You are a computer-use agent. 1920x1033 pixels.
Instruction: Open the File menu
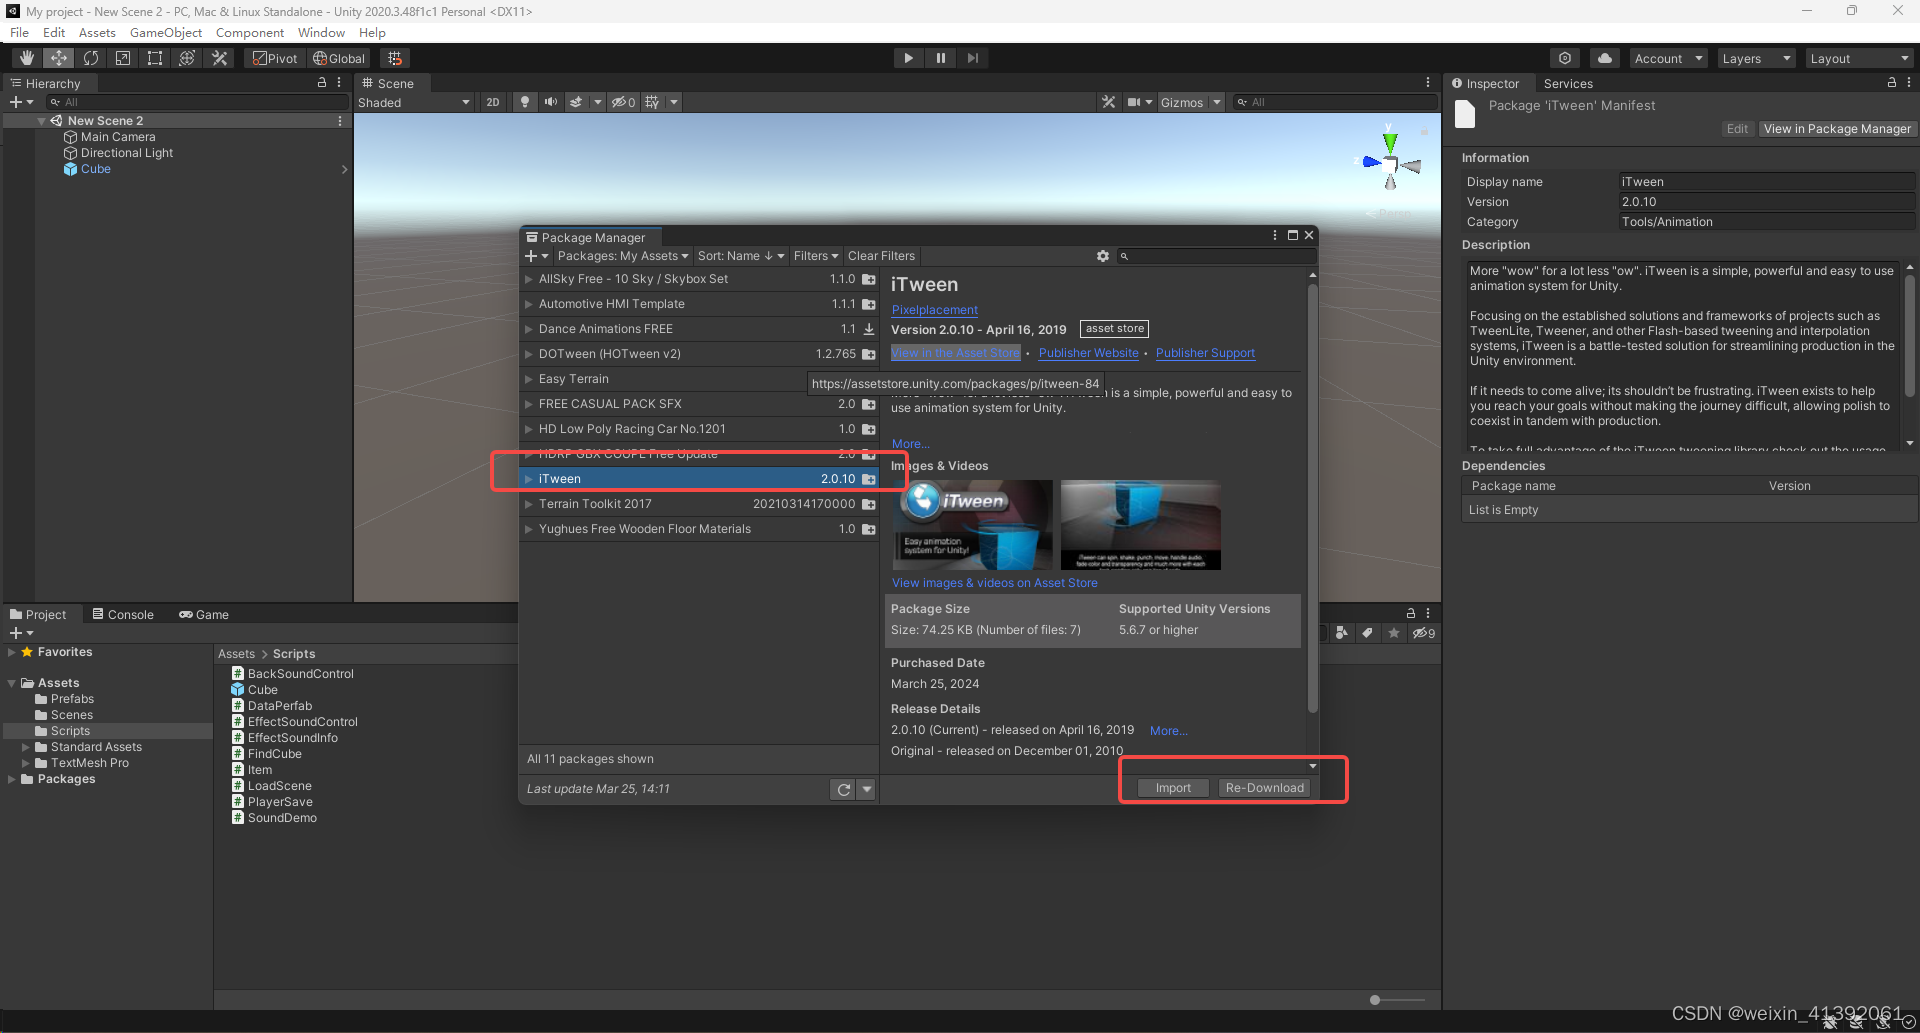coord(19,32)
